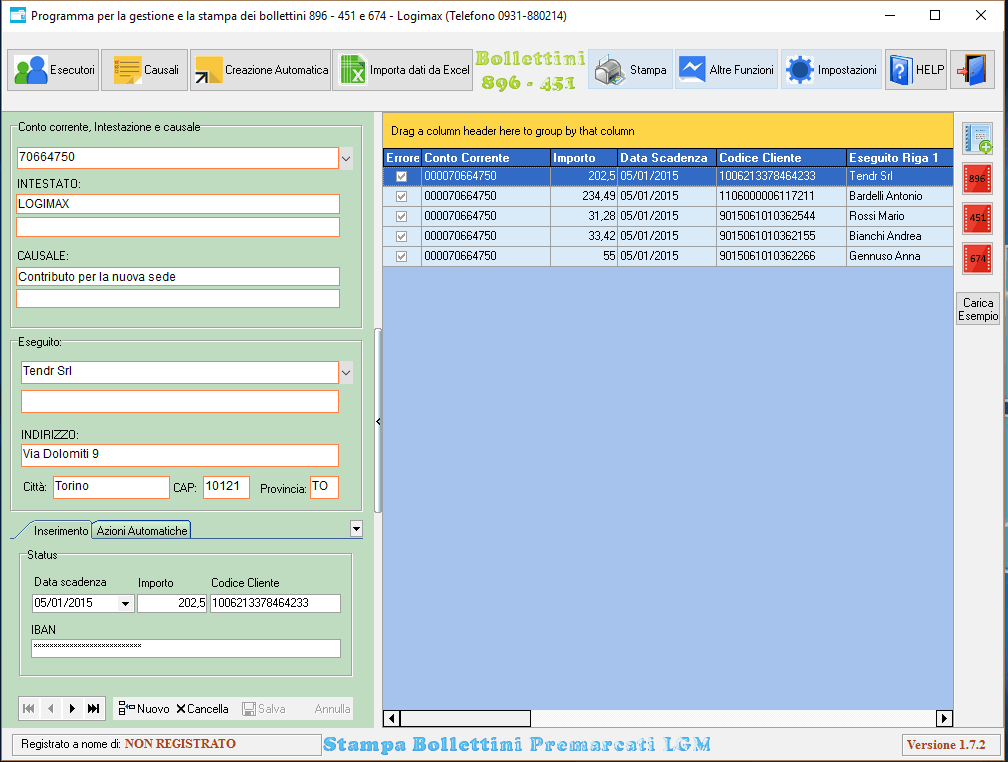The width and height of the screenshot is (1008, 762).
Task: Sort by Data Scadenza column header
Action: point(667,158)
